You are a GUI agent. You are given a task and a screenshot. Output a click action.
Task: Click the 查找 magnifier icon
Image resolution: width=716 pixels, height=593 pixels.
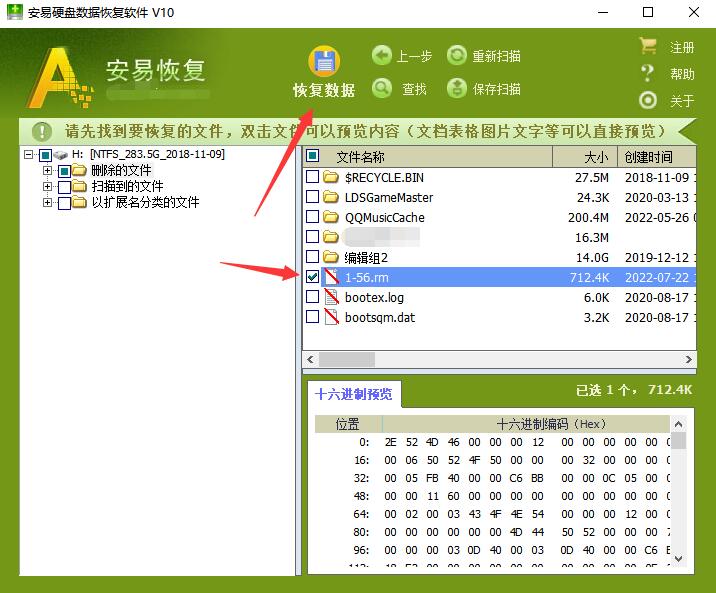[382, 88]
